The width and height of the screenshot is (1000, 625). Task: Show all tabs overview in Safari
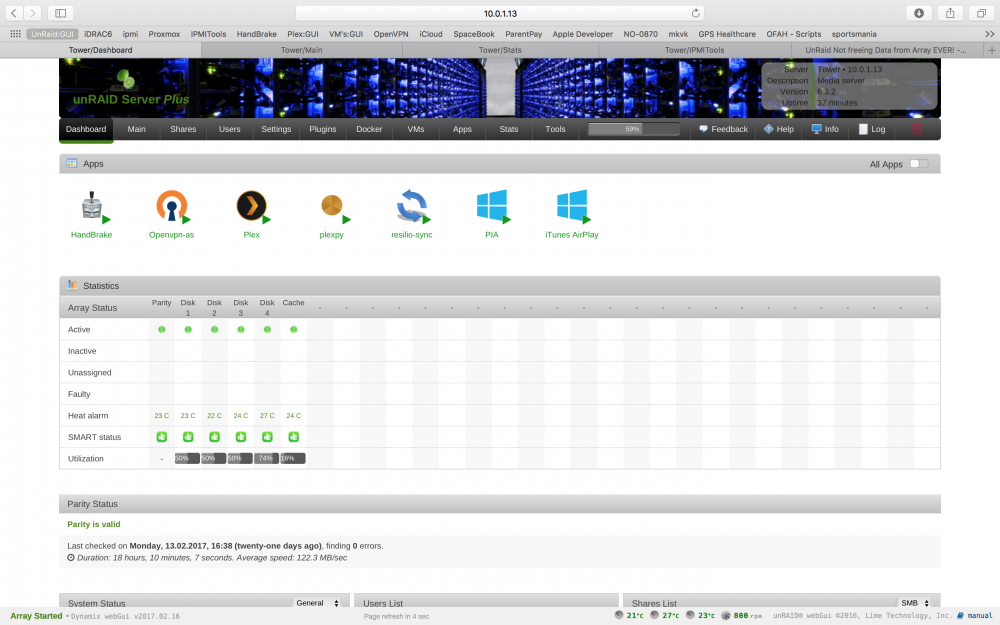982,13
